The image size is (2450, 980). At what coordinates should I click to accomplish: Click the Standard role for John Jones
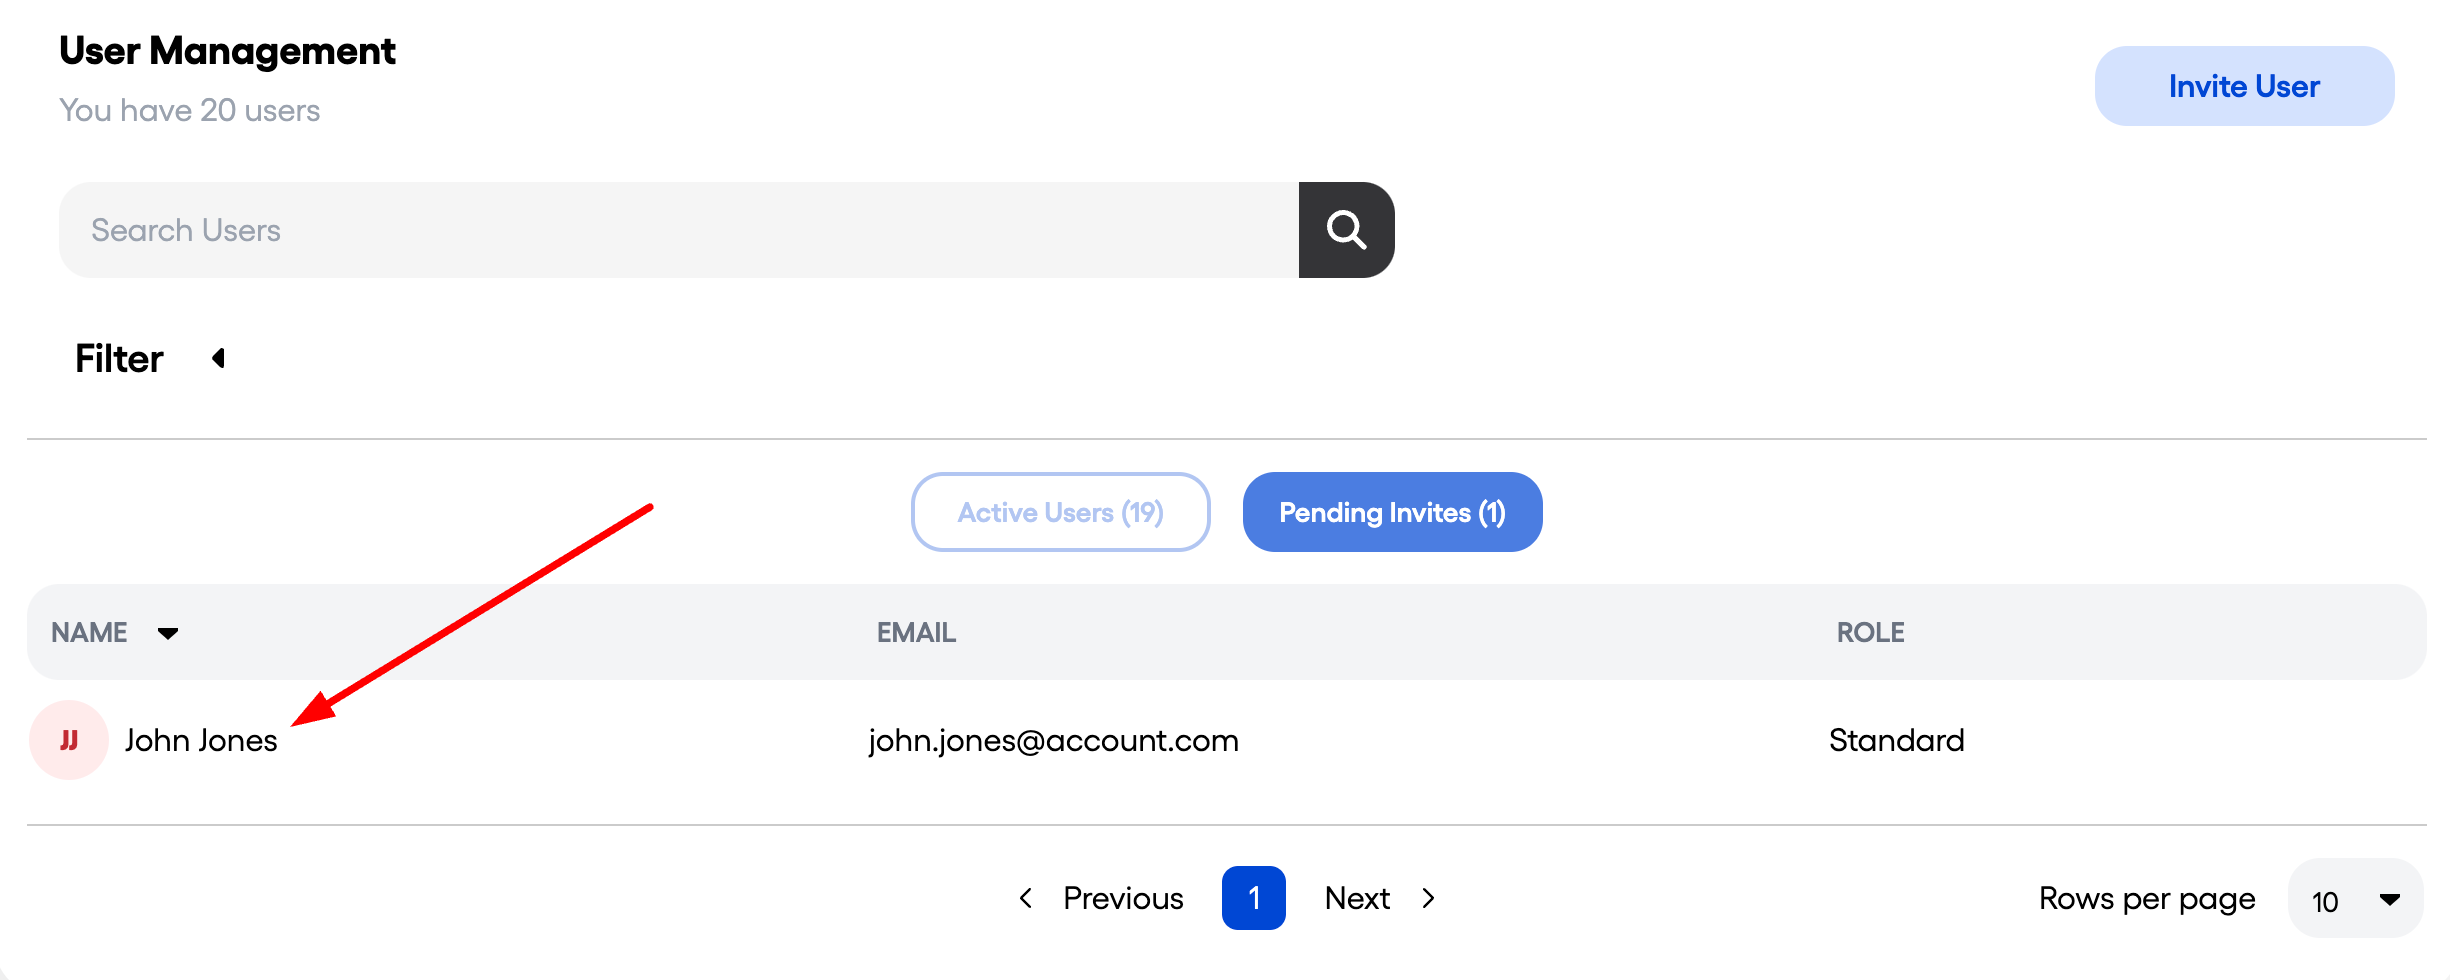coord(1896,740)
